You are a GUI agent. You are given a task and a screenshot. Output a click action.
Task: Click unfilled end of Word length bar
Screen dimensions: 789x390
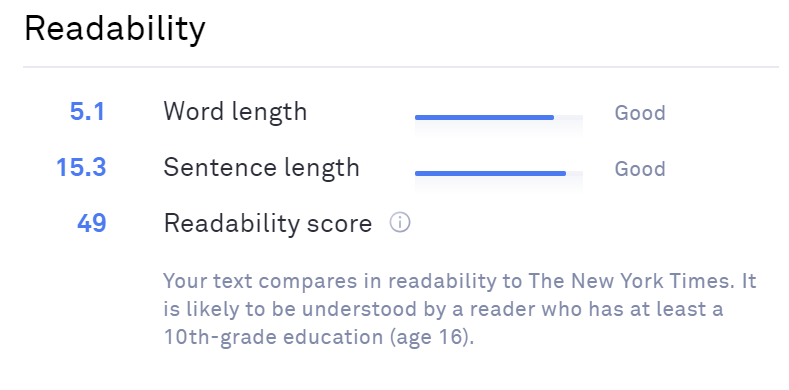pyautogui.click(x=569, y=117)
